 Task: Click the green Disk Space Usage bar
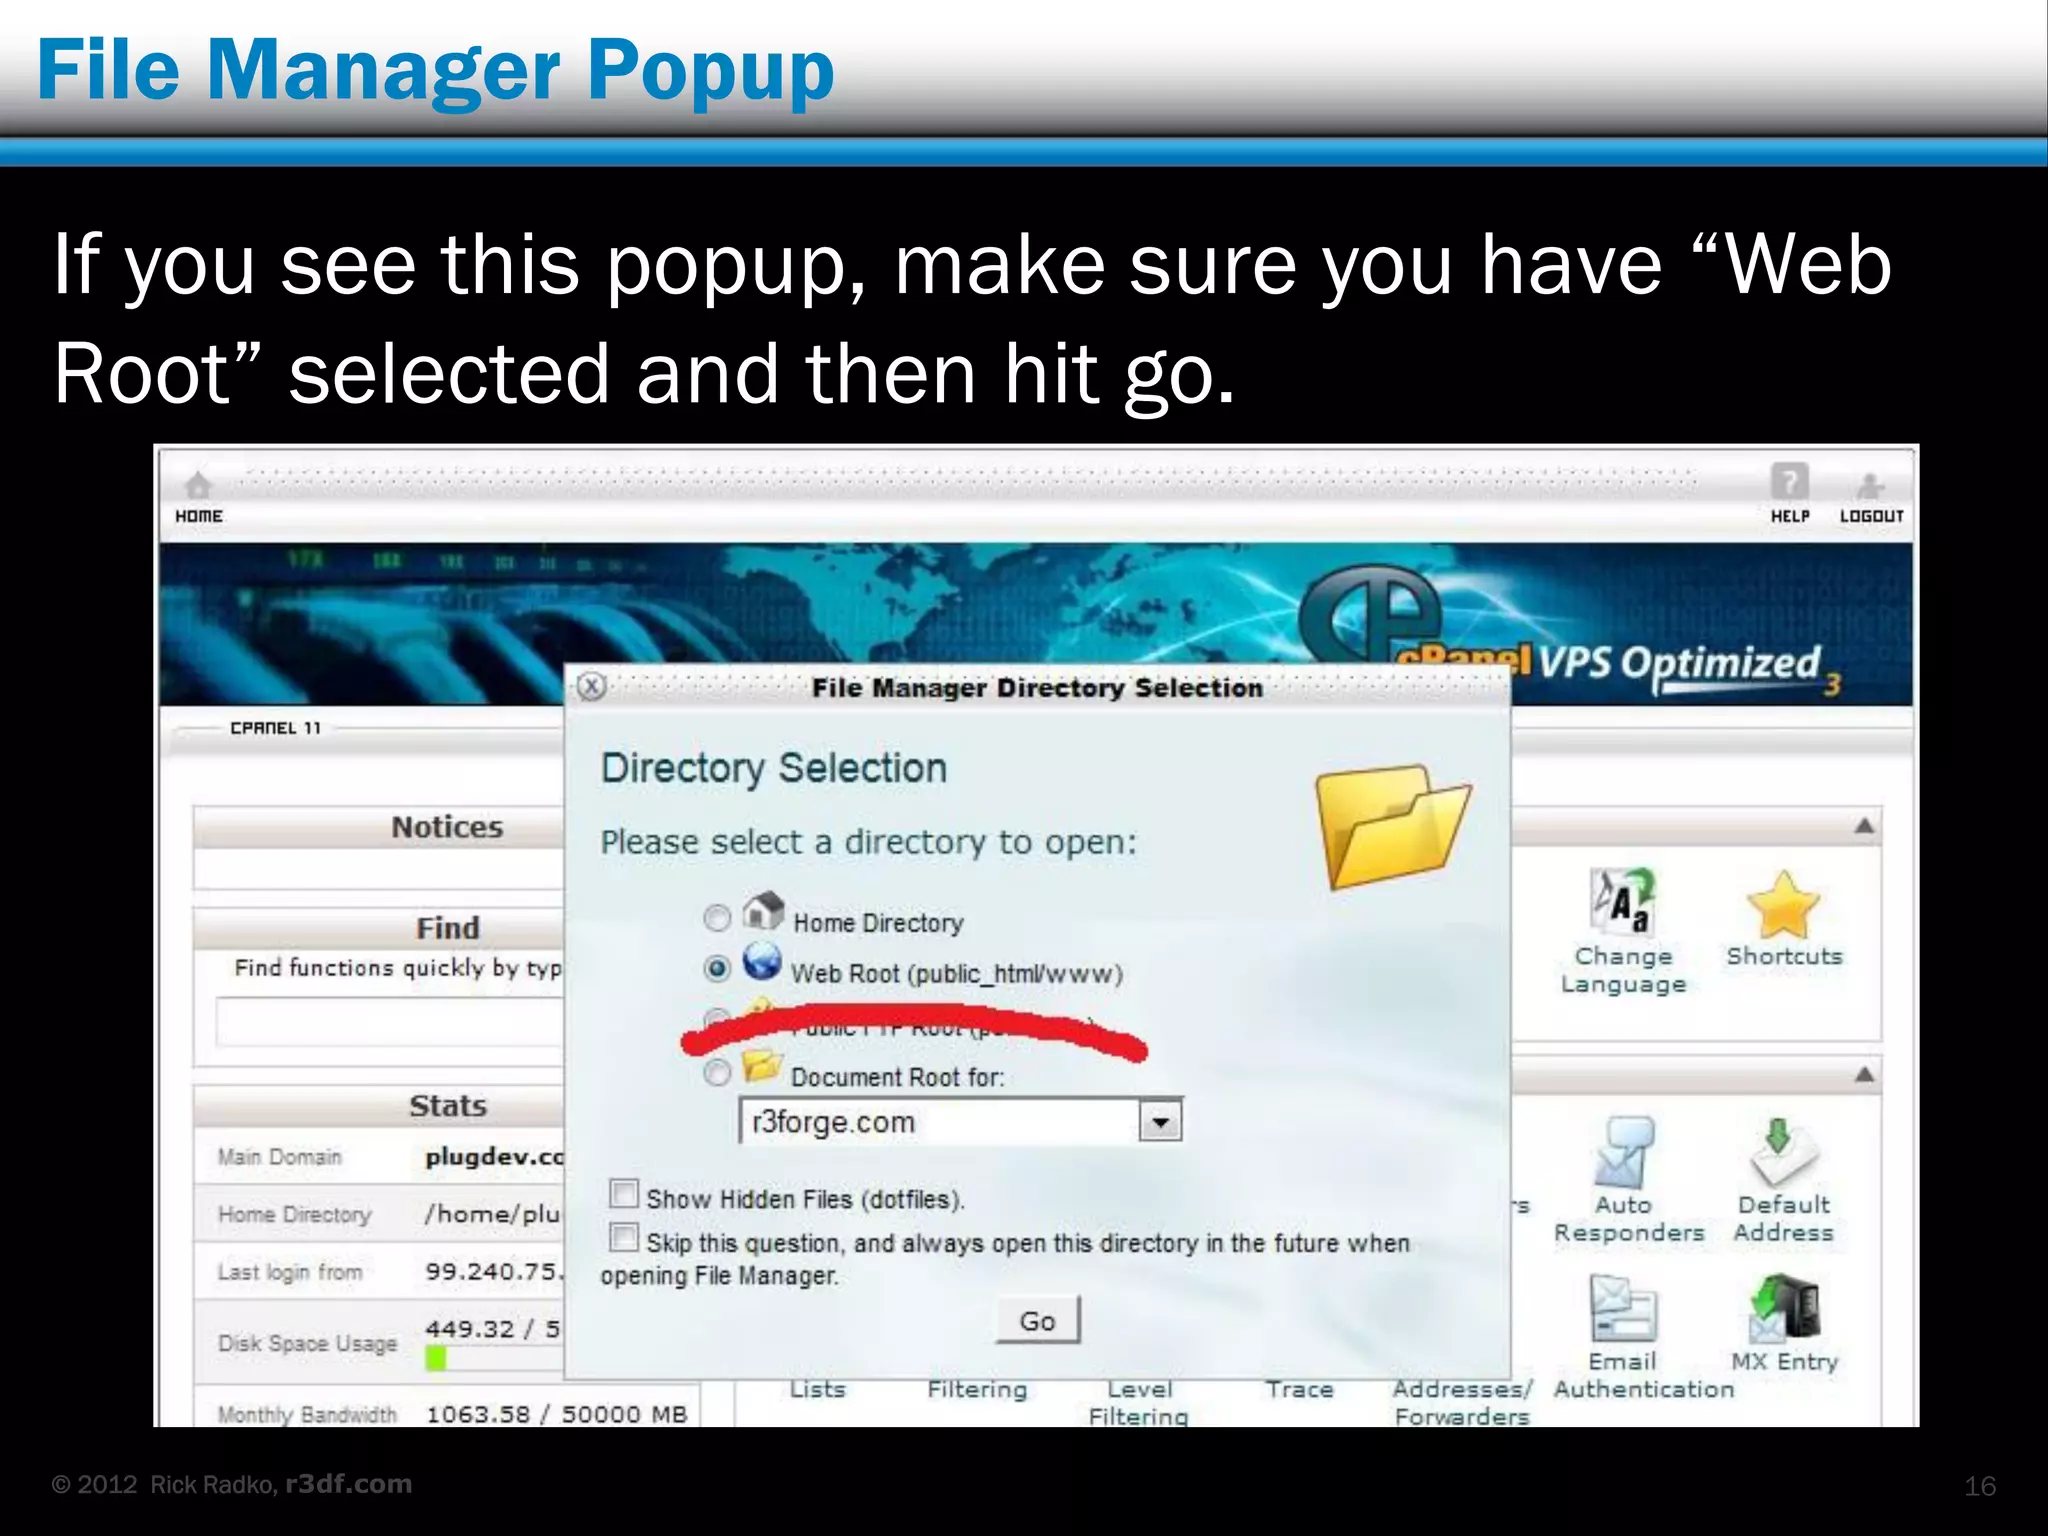coord(435,1358)
